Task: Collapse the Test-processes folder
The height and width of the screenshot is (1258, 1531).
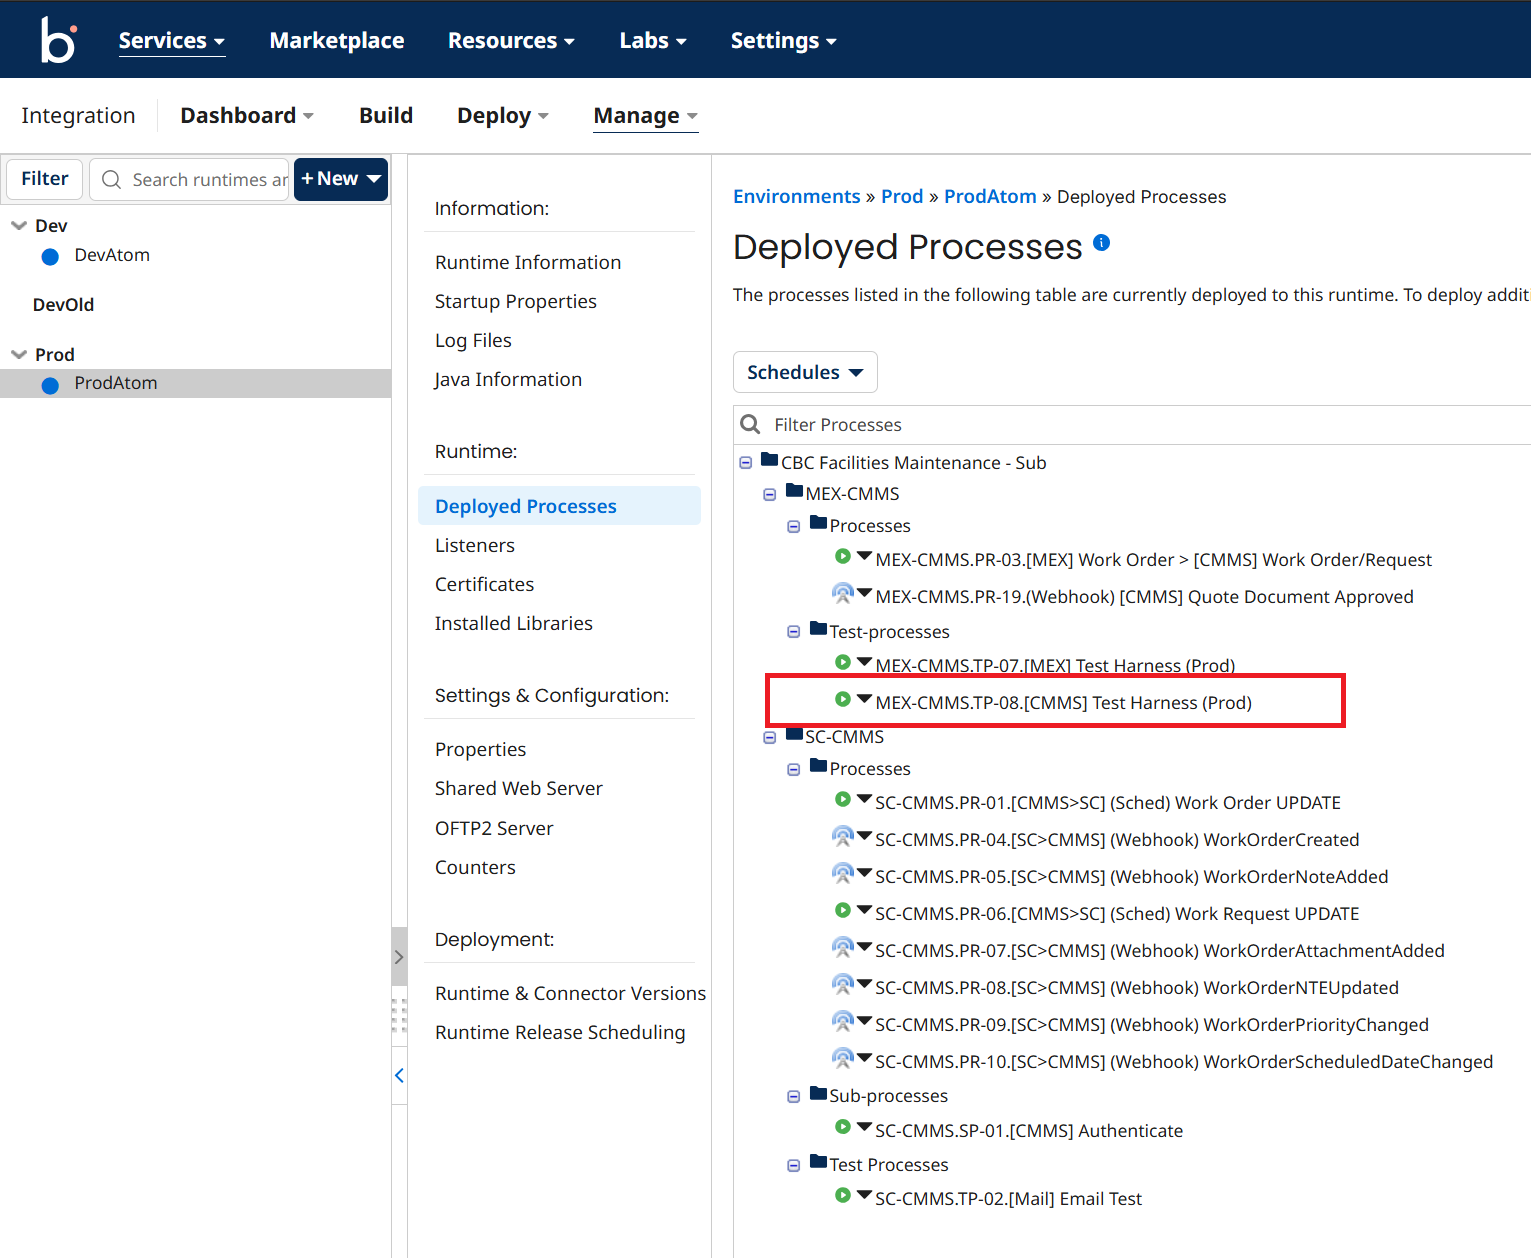Action: (793, 632)
